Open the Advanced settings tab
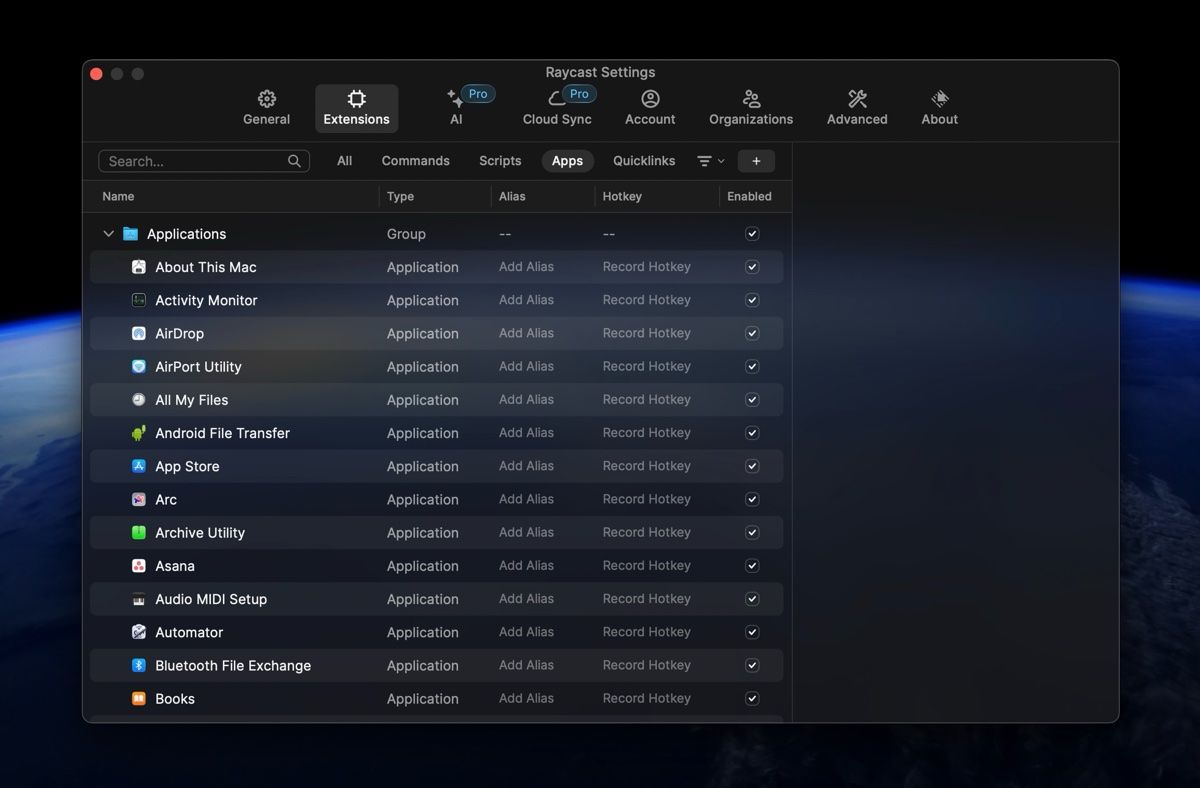 [x=857, y=108]
